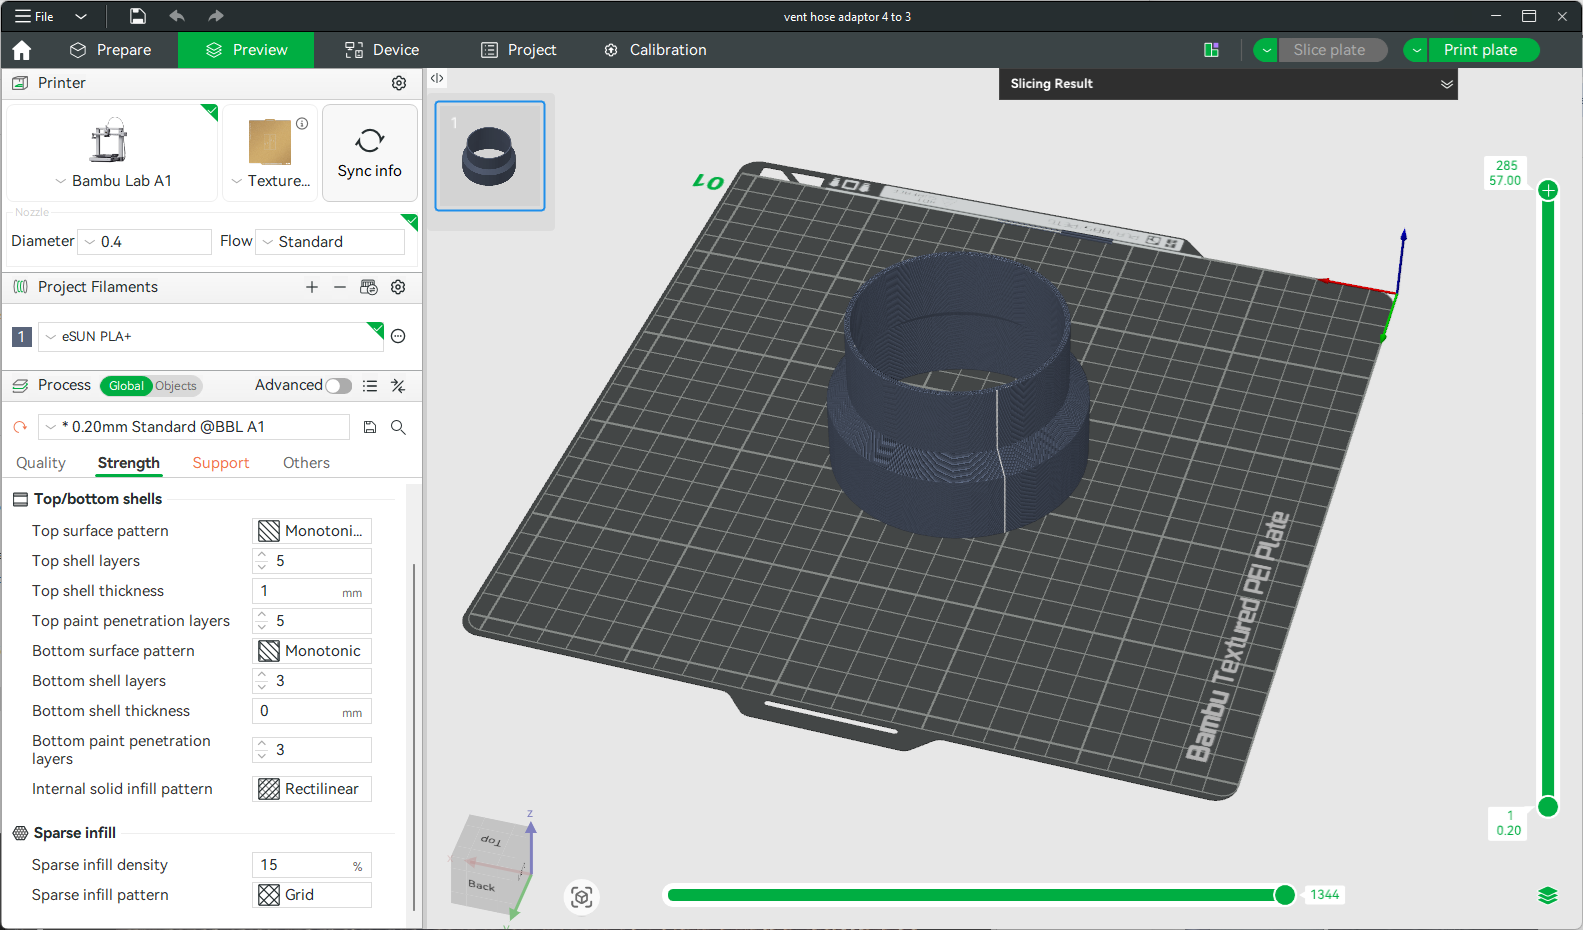
Task: Select Global process scope
Action: (126, 386)
